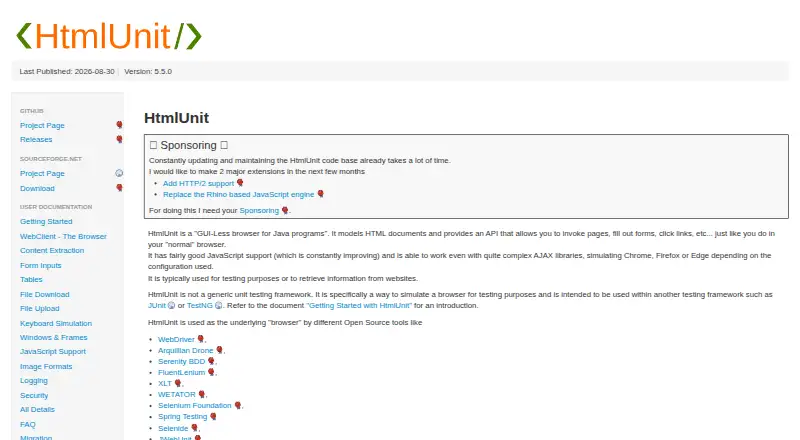800x440 pixels.
Task: Click the icon after XLT
Action: point(178,383)
